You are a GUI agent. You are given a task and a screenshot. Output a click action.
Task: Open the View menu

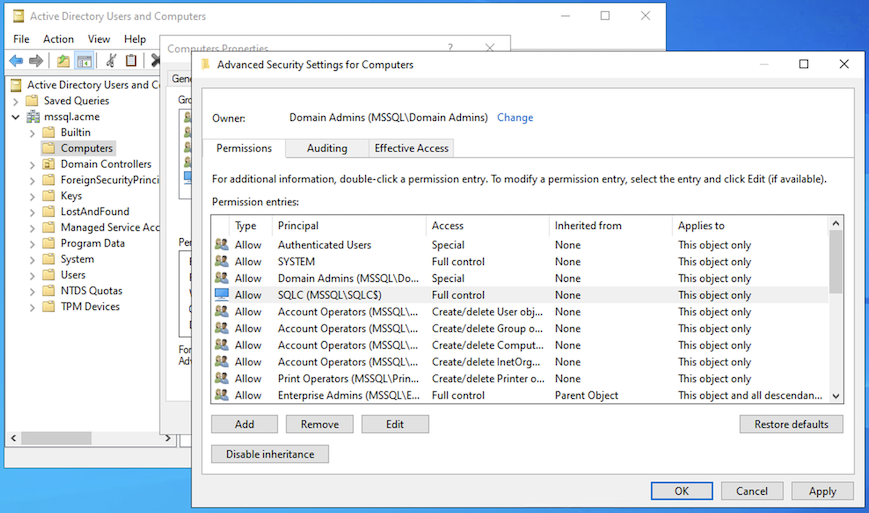click(x=99, y=39)
